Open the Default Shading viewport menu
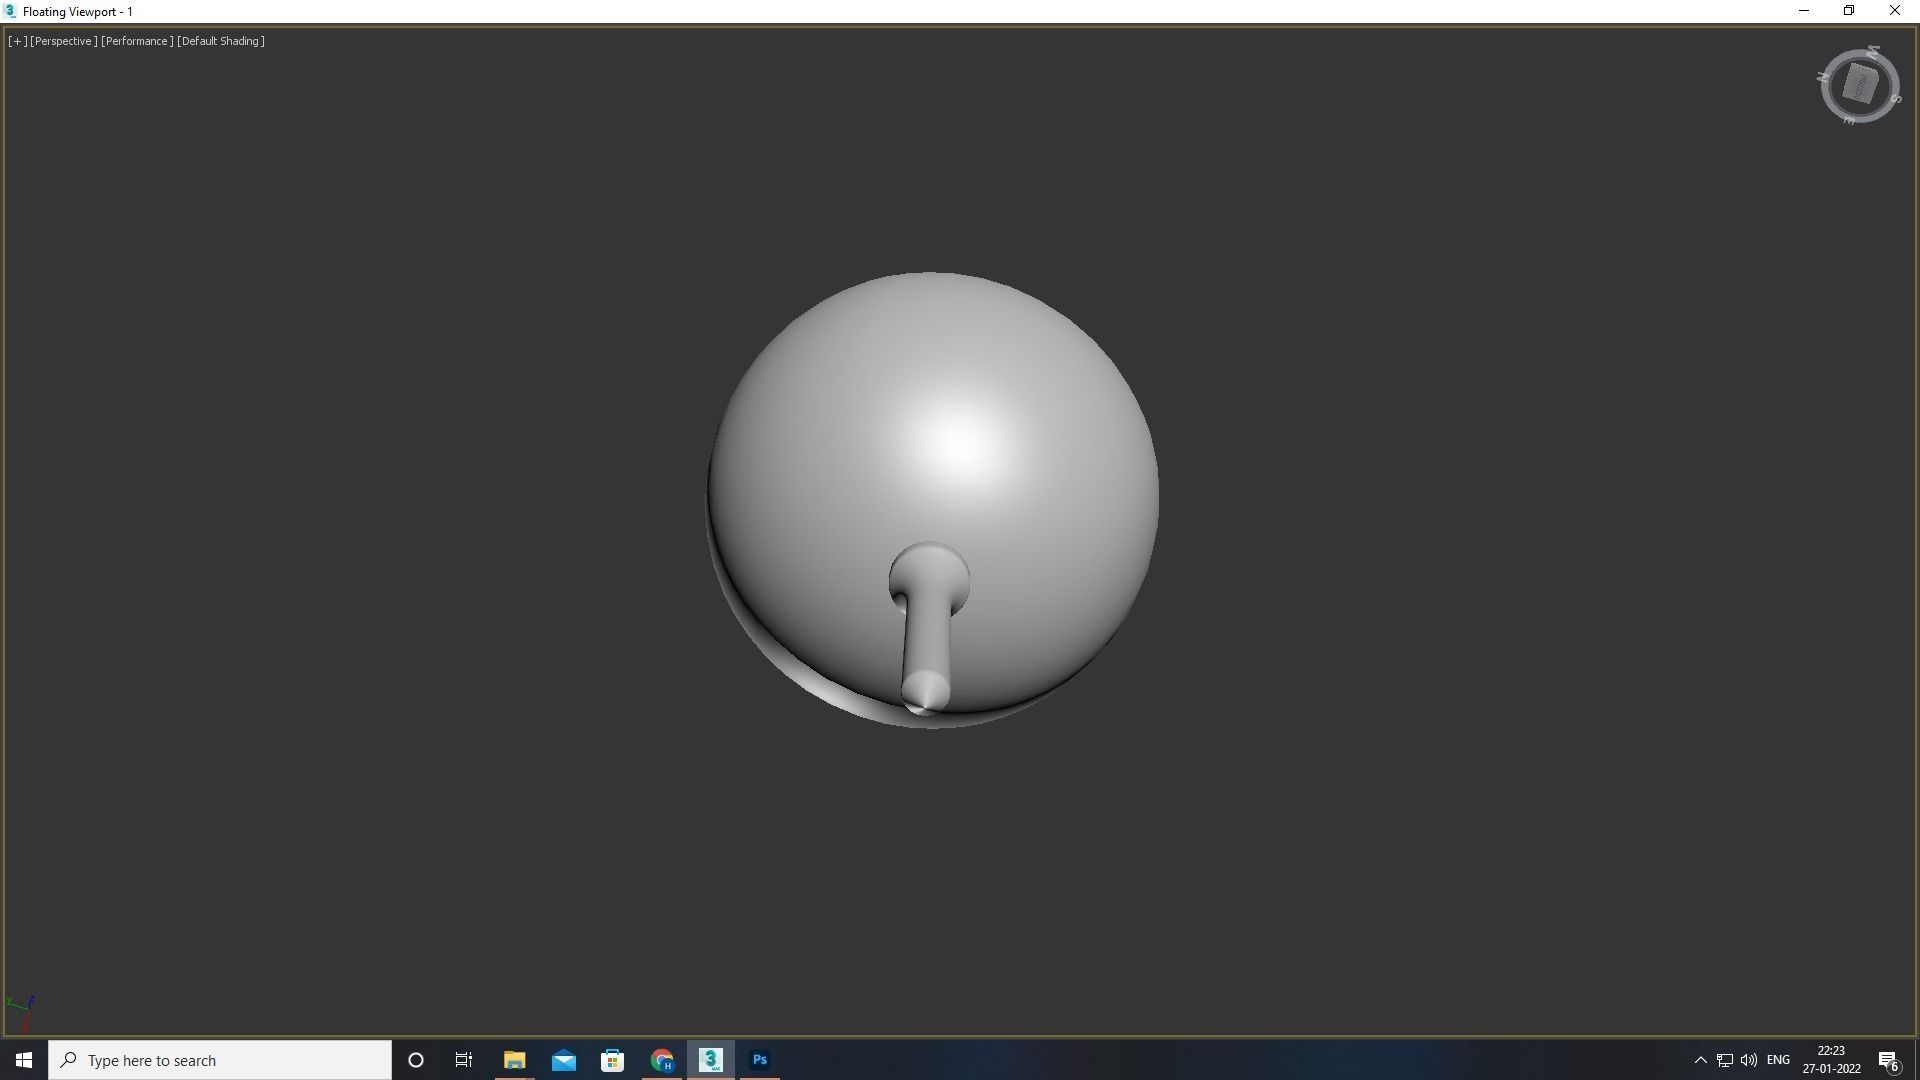 coord(221,41)
